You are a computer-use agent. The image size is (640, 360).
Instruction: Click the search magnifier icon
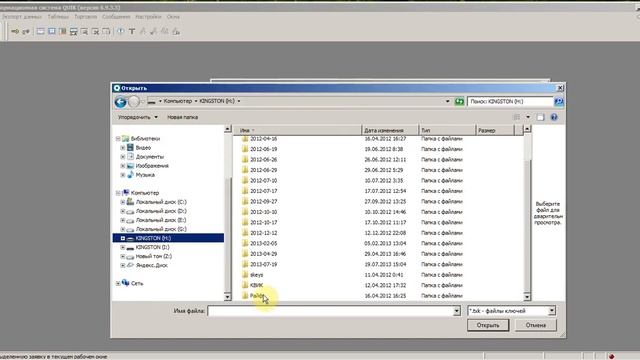coord(559,101)
